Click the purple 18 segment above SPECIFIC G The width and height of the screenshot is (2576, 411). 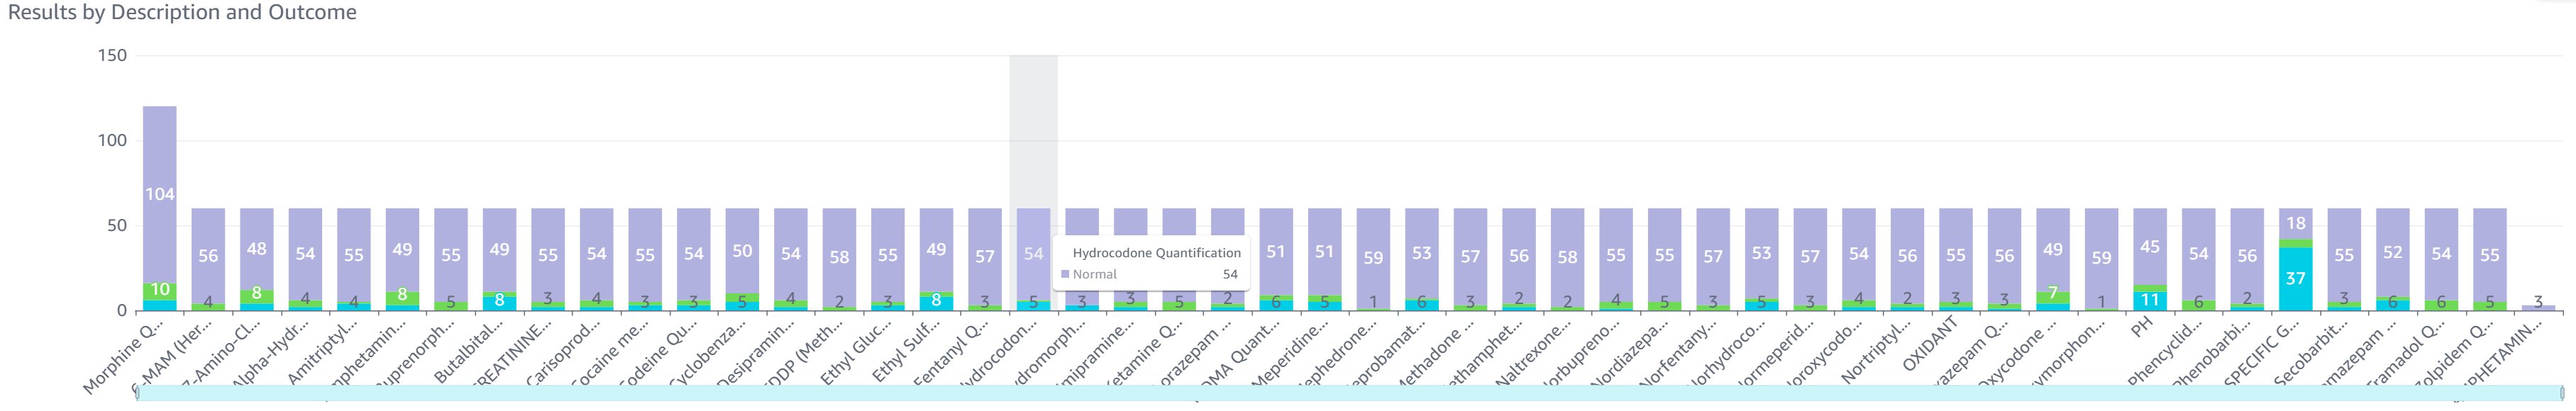pyautogui.click(x=2295, y=223)
